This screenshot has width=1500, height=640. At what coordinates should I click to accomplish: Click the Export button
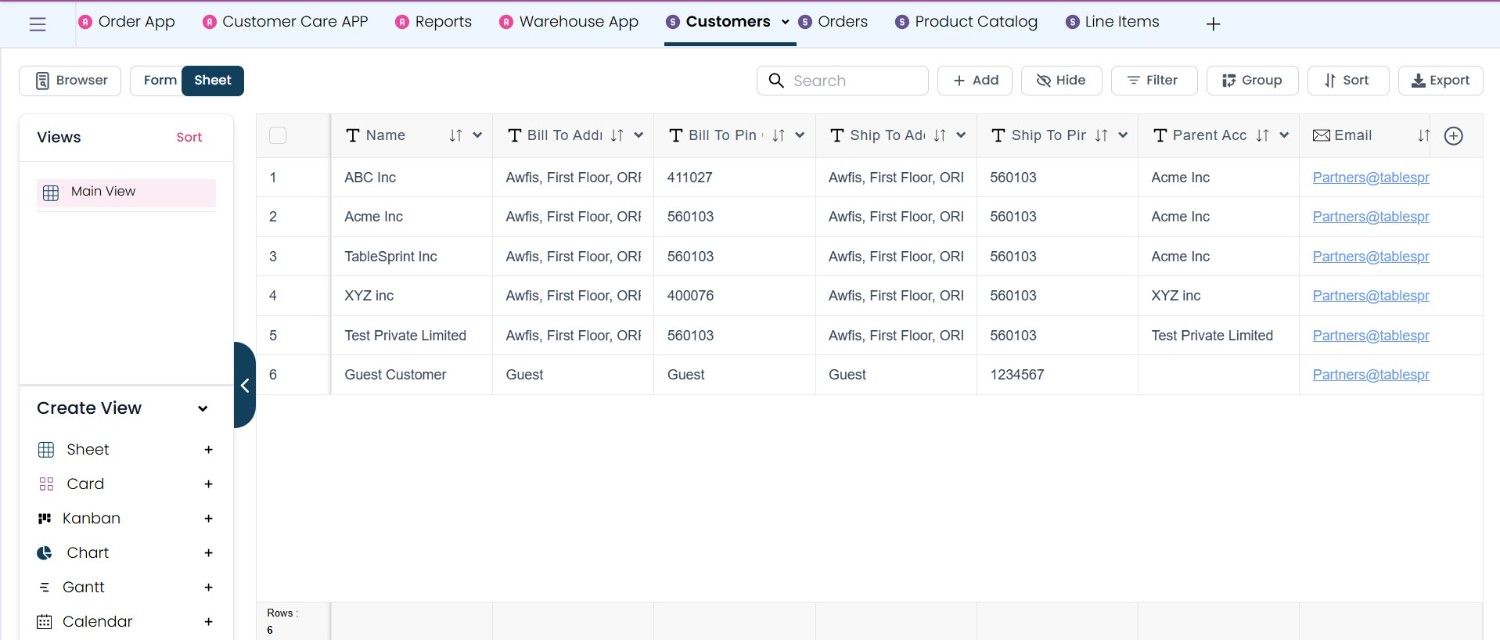pyautogui.click(x=1440, y=81)
